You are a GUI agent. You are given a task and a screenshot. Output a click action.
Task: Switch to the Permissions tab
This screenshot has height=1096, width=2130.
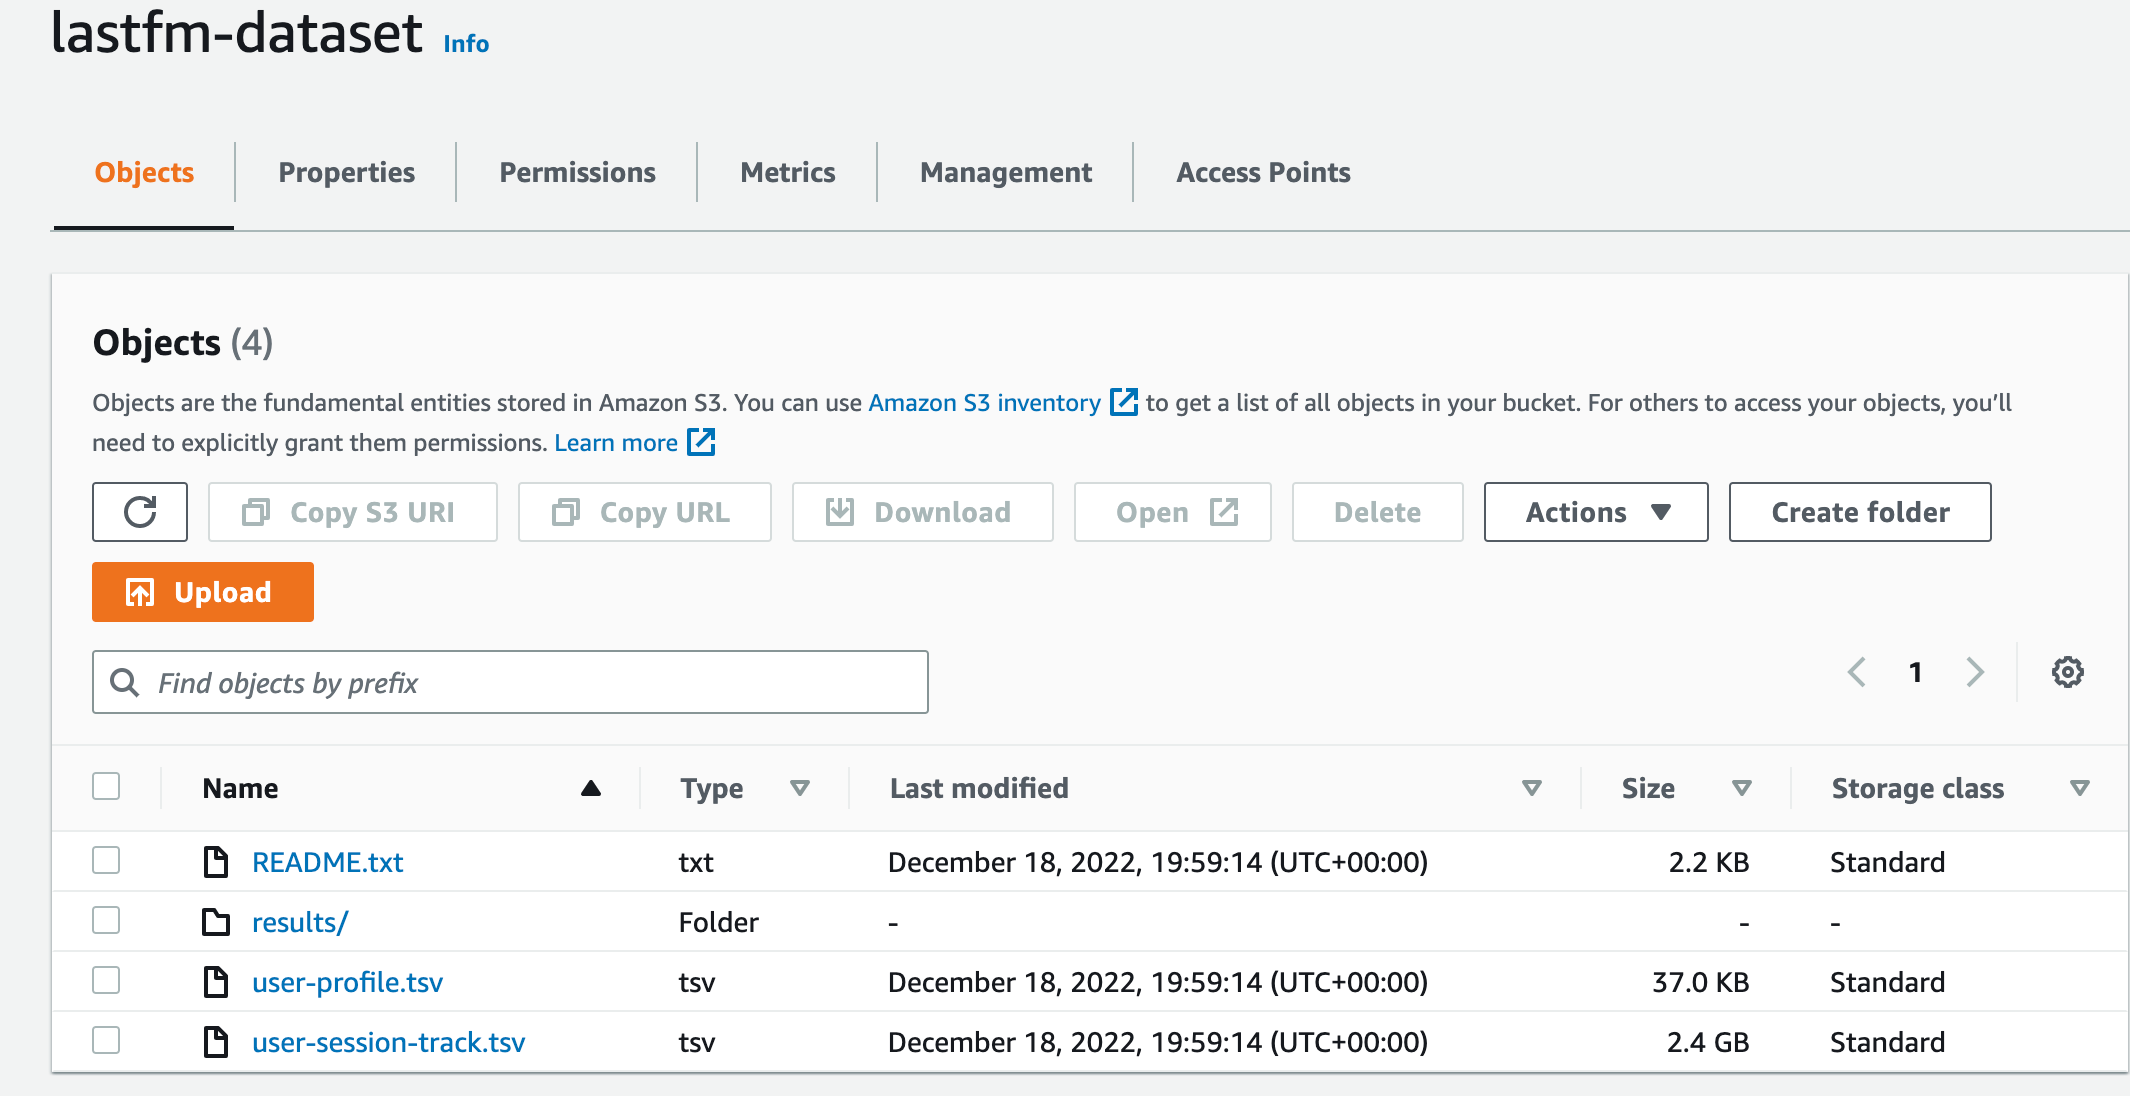[x=577, y=172]
